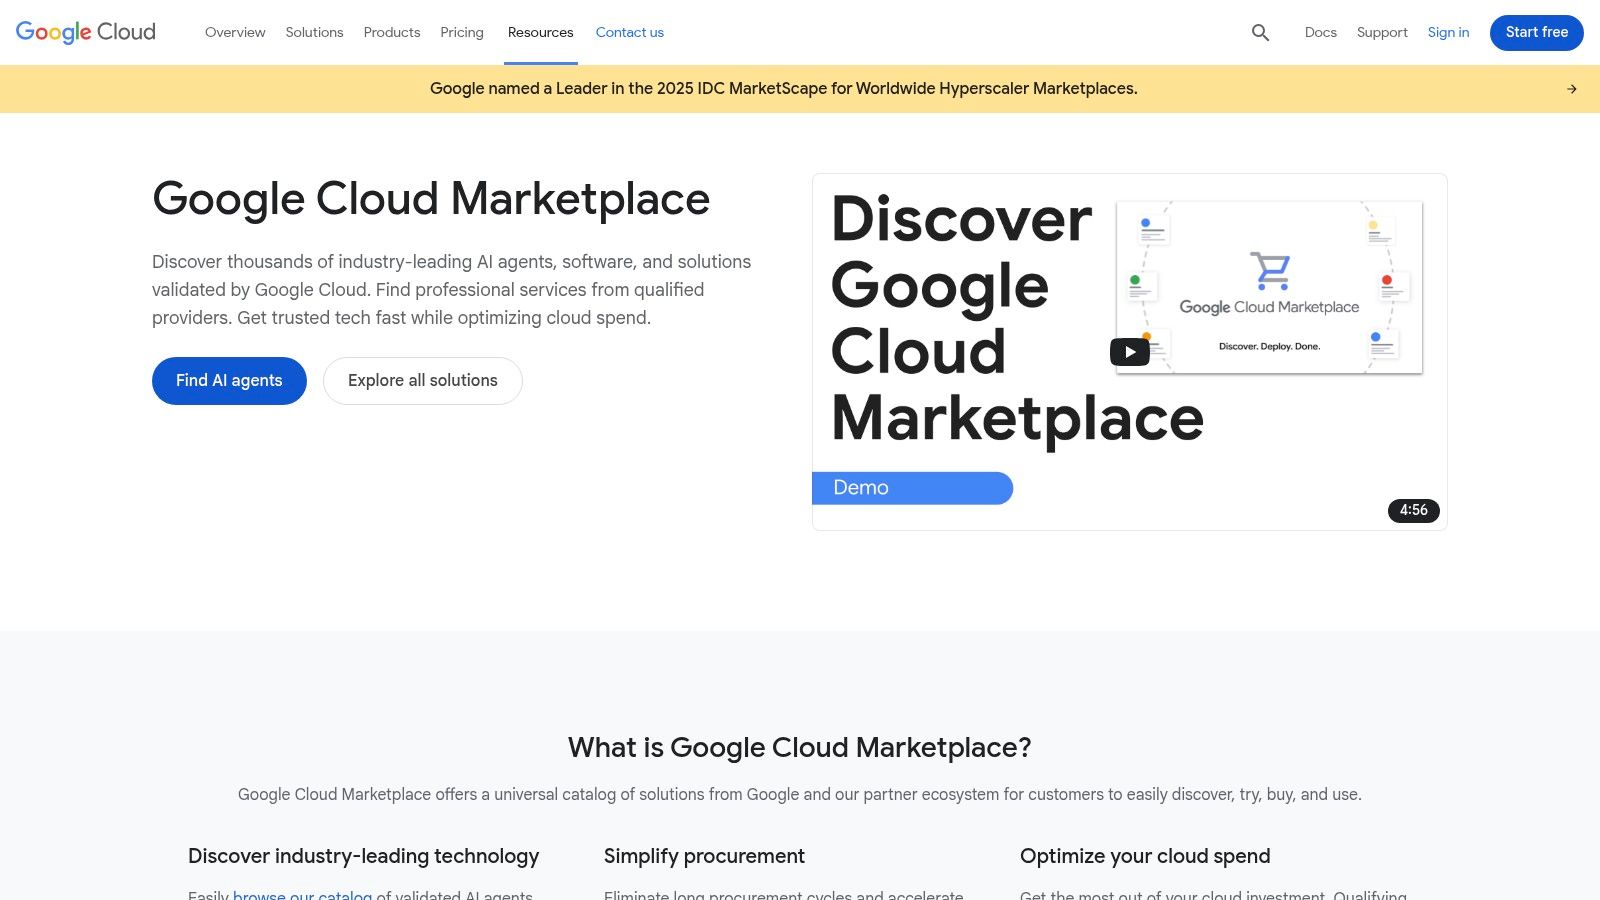Click the Start free button

tap(1536, 32)
